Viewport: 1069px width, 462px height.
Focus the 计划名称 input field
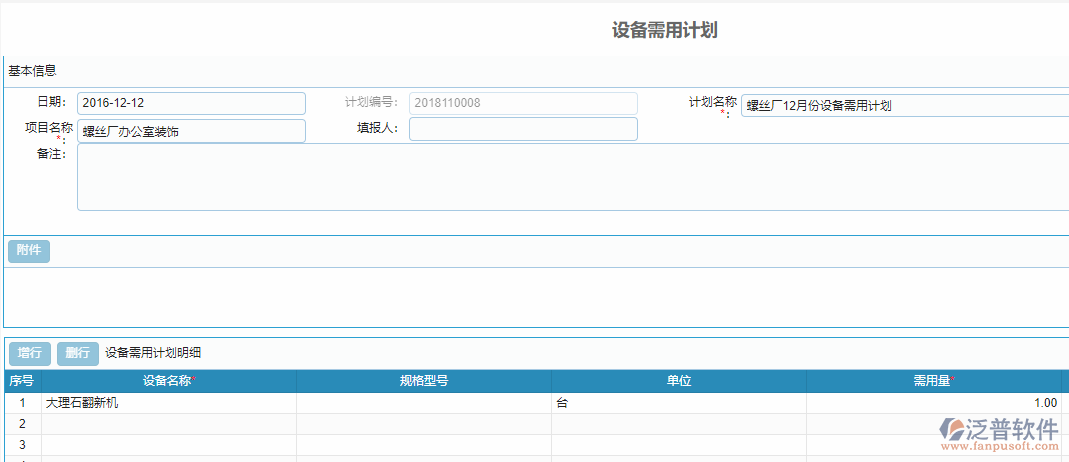[x=904, y=106]
